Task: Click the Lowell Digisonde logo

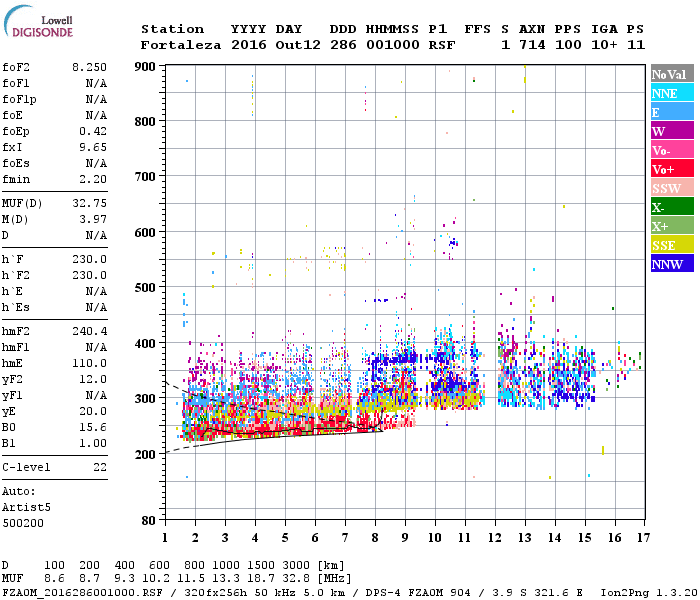Action: 38,21
